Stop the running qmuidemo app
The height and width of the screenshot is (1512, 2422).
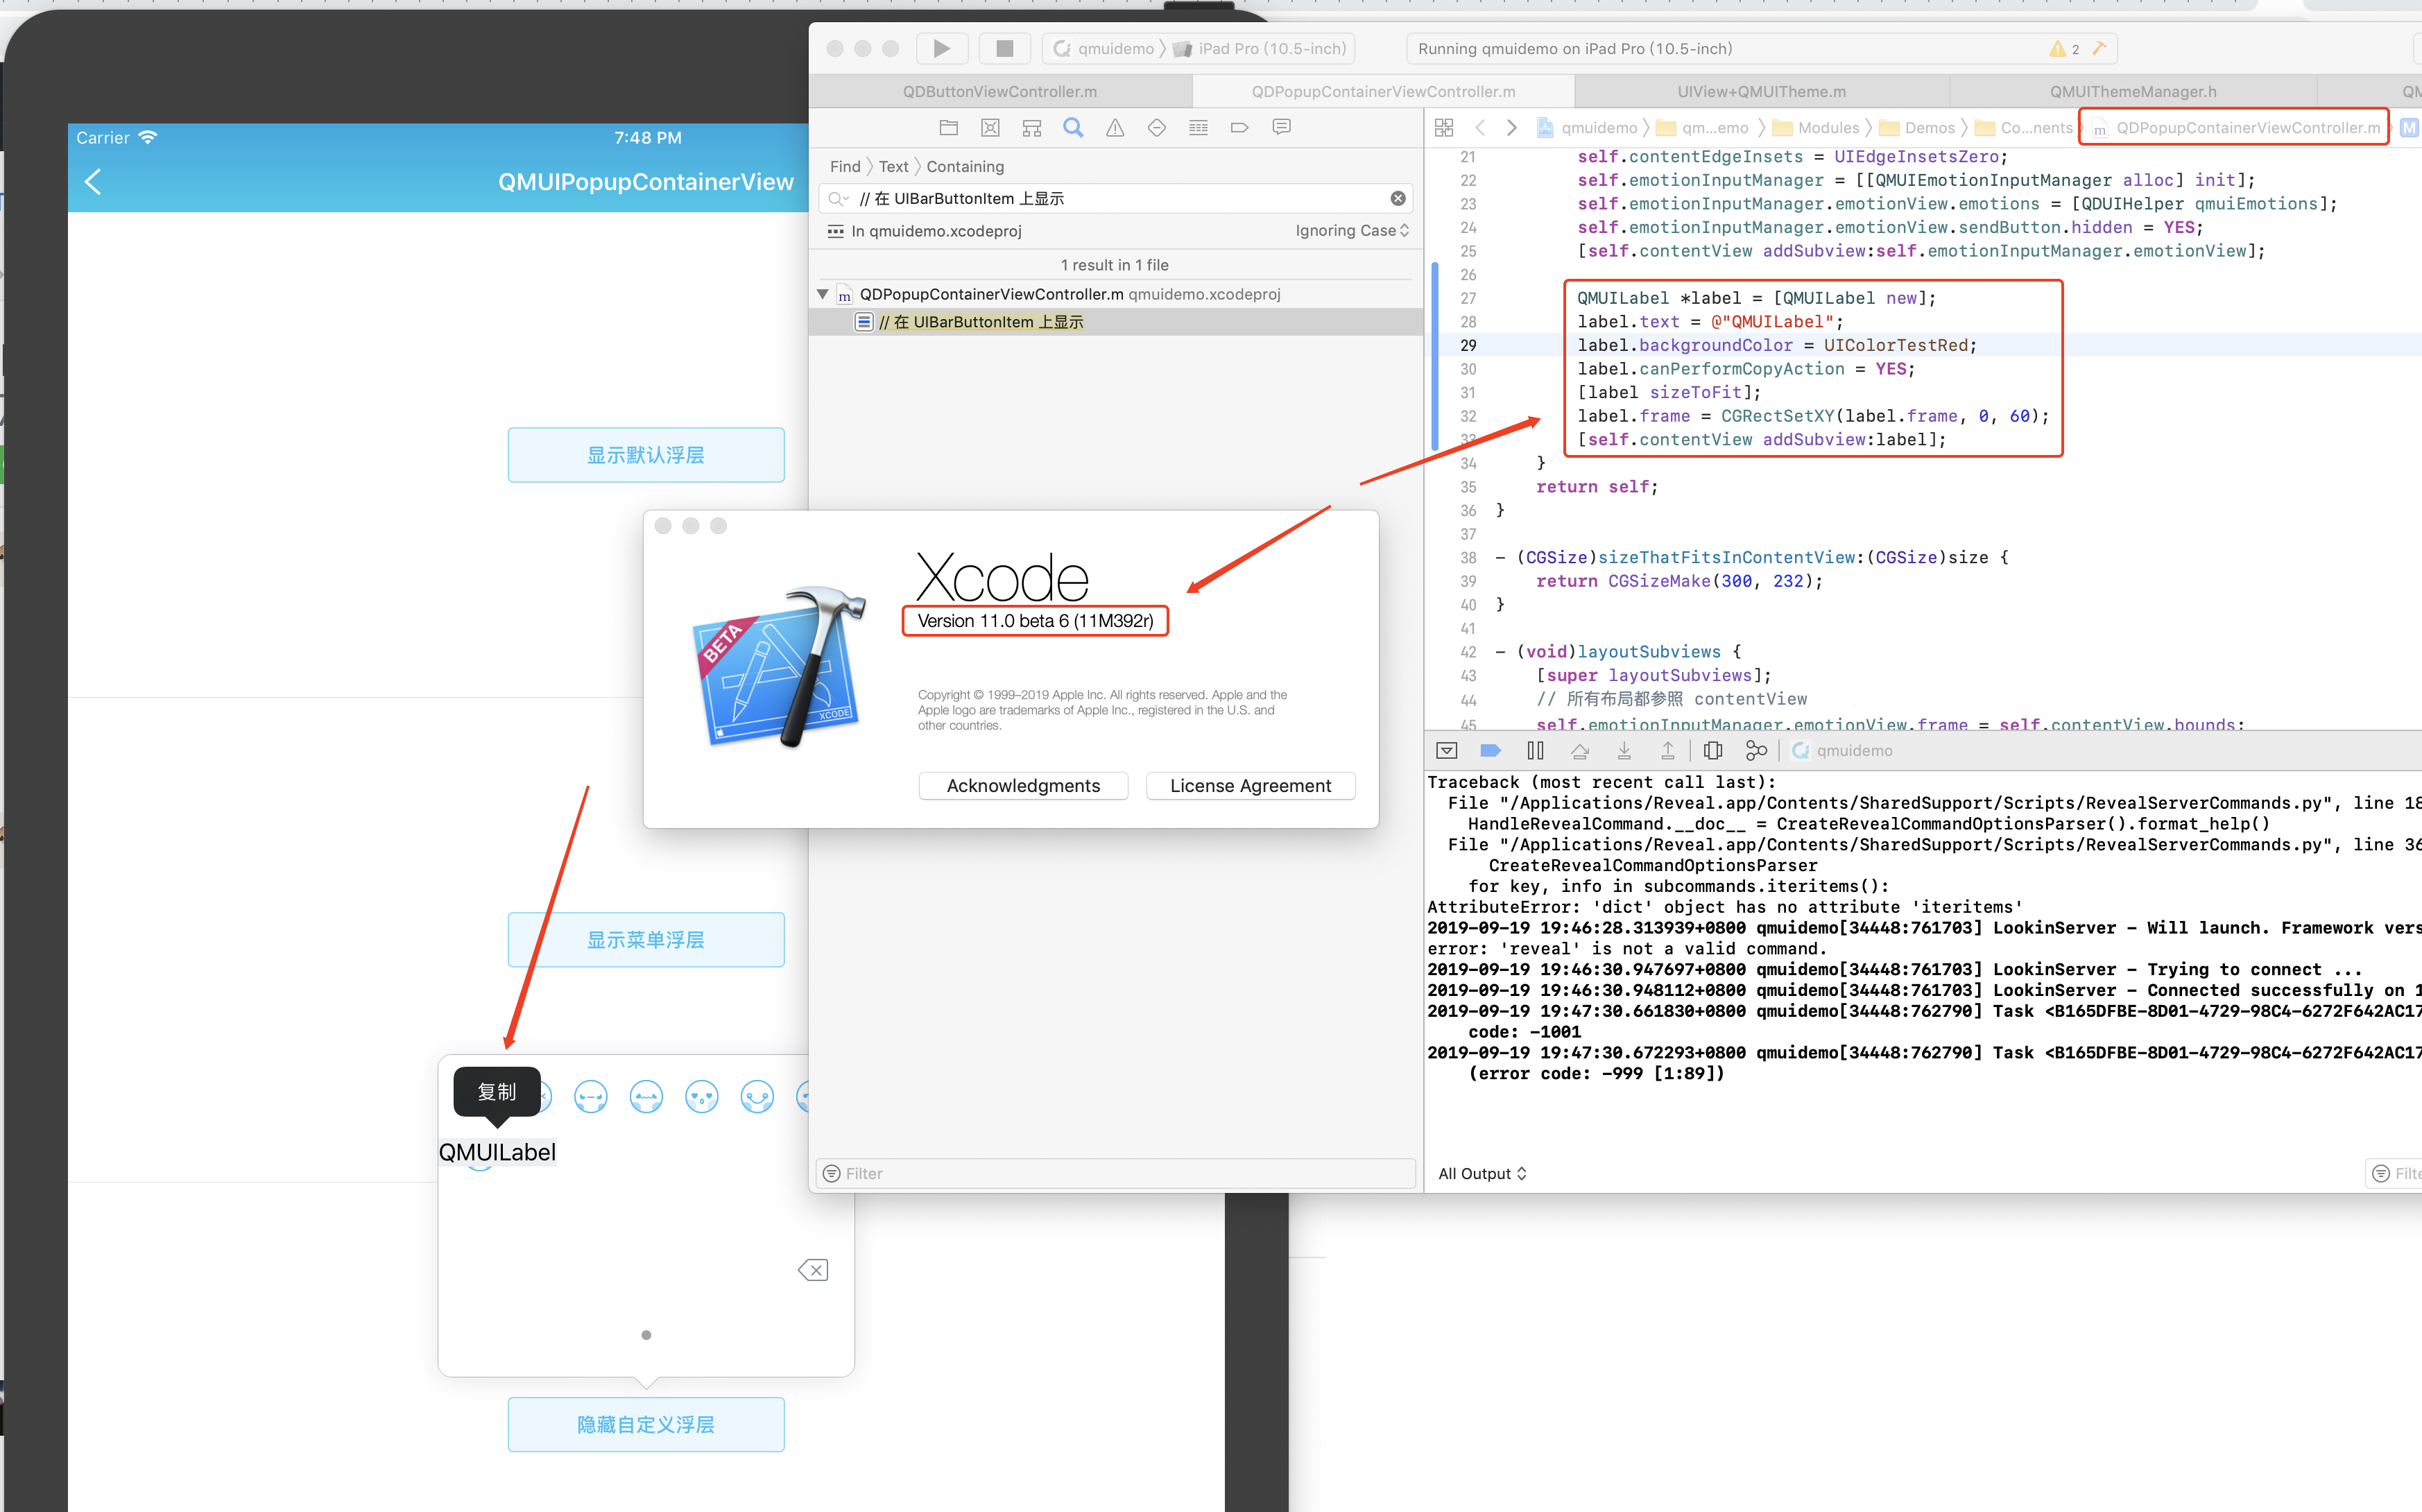click(1004, 48)
